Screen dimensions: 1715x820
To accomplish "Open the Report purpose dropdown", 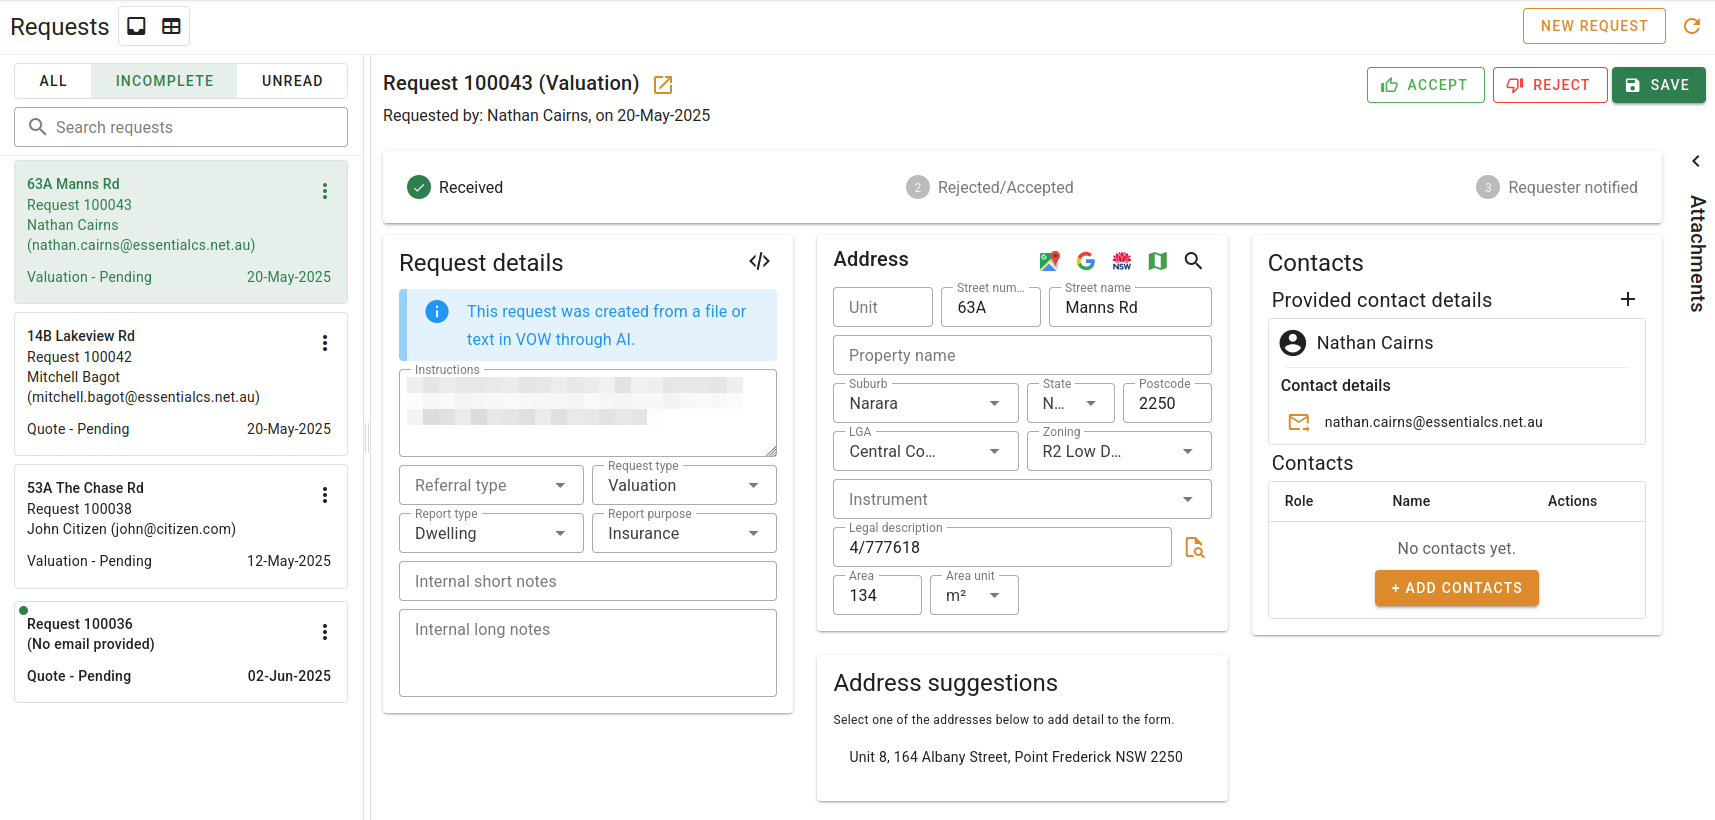I will pos(684,533).
